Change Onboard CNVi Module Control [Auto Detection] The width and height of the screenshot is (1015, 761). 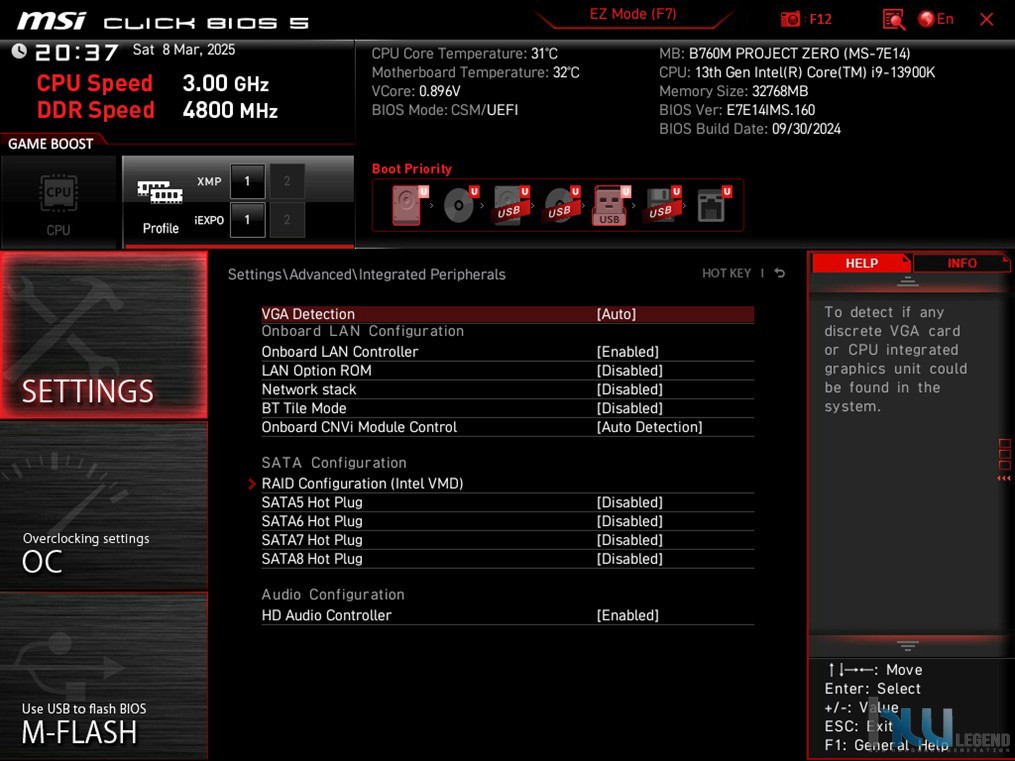click(649, 427)
